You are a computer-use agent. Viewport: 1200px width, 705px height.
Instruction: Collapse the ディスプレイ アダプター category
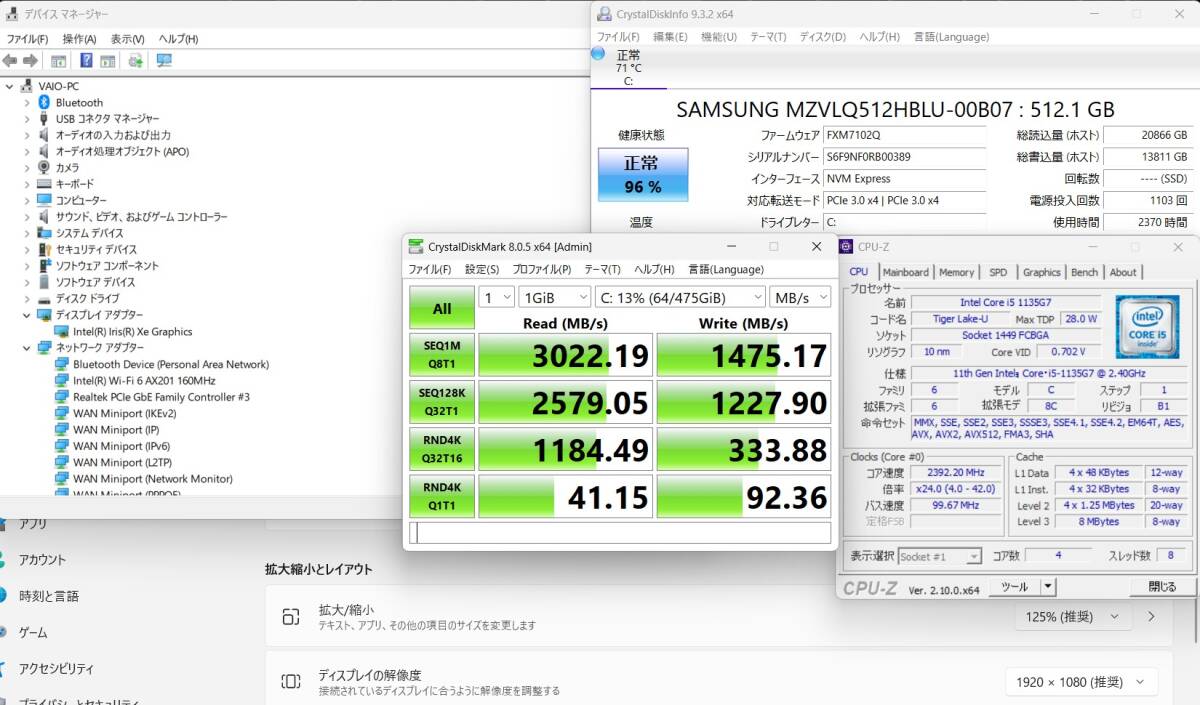click(x=27, y=315)
